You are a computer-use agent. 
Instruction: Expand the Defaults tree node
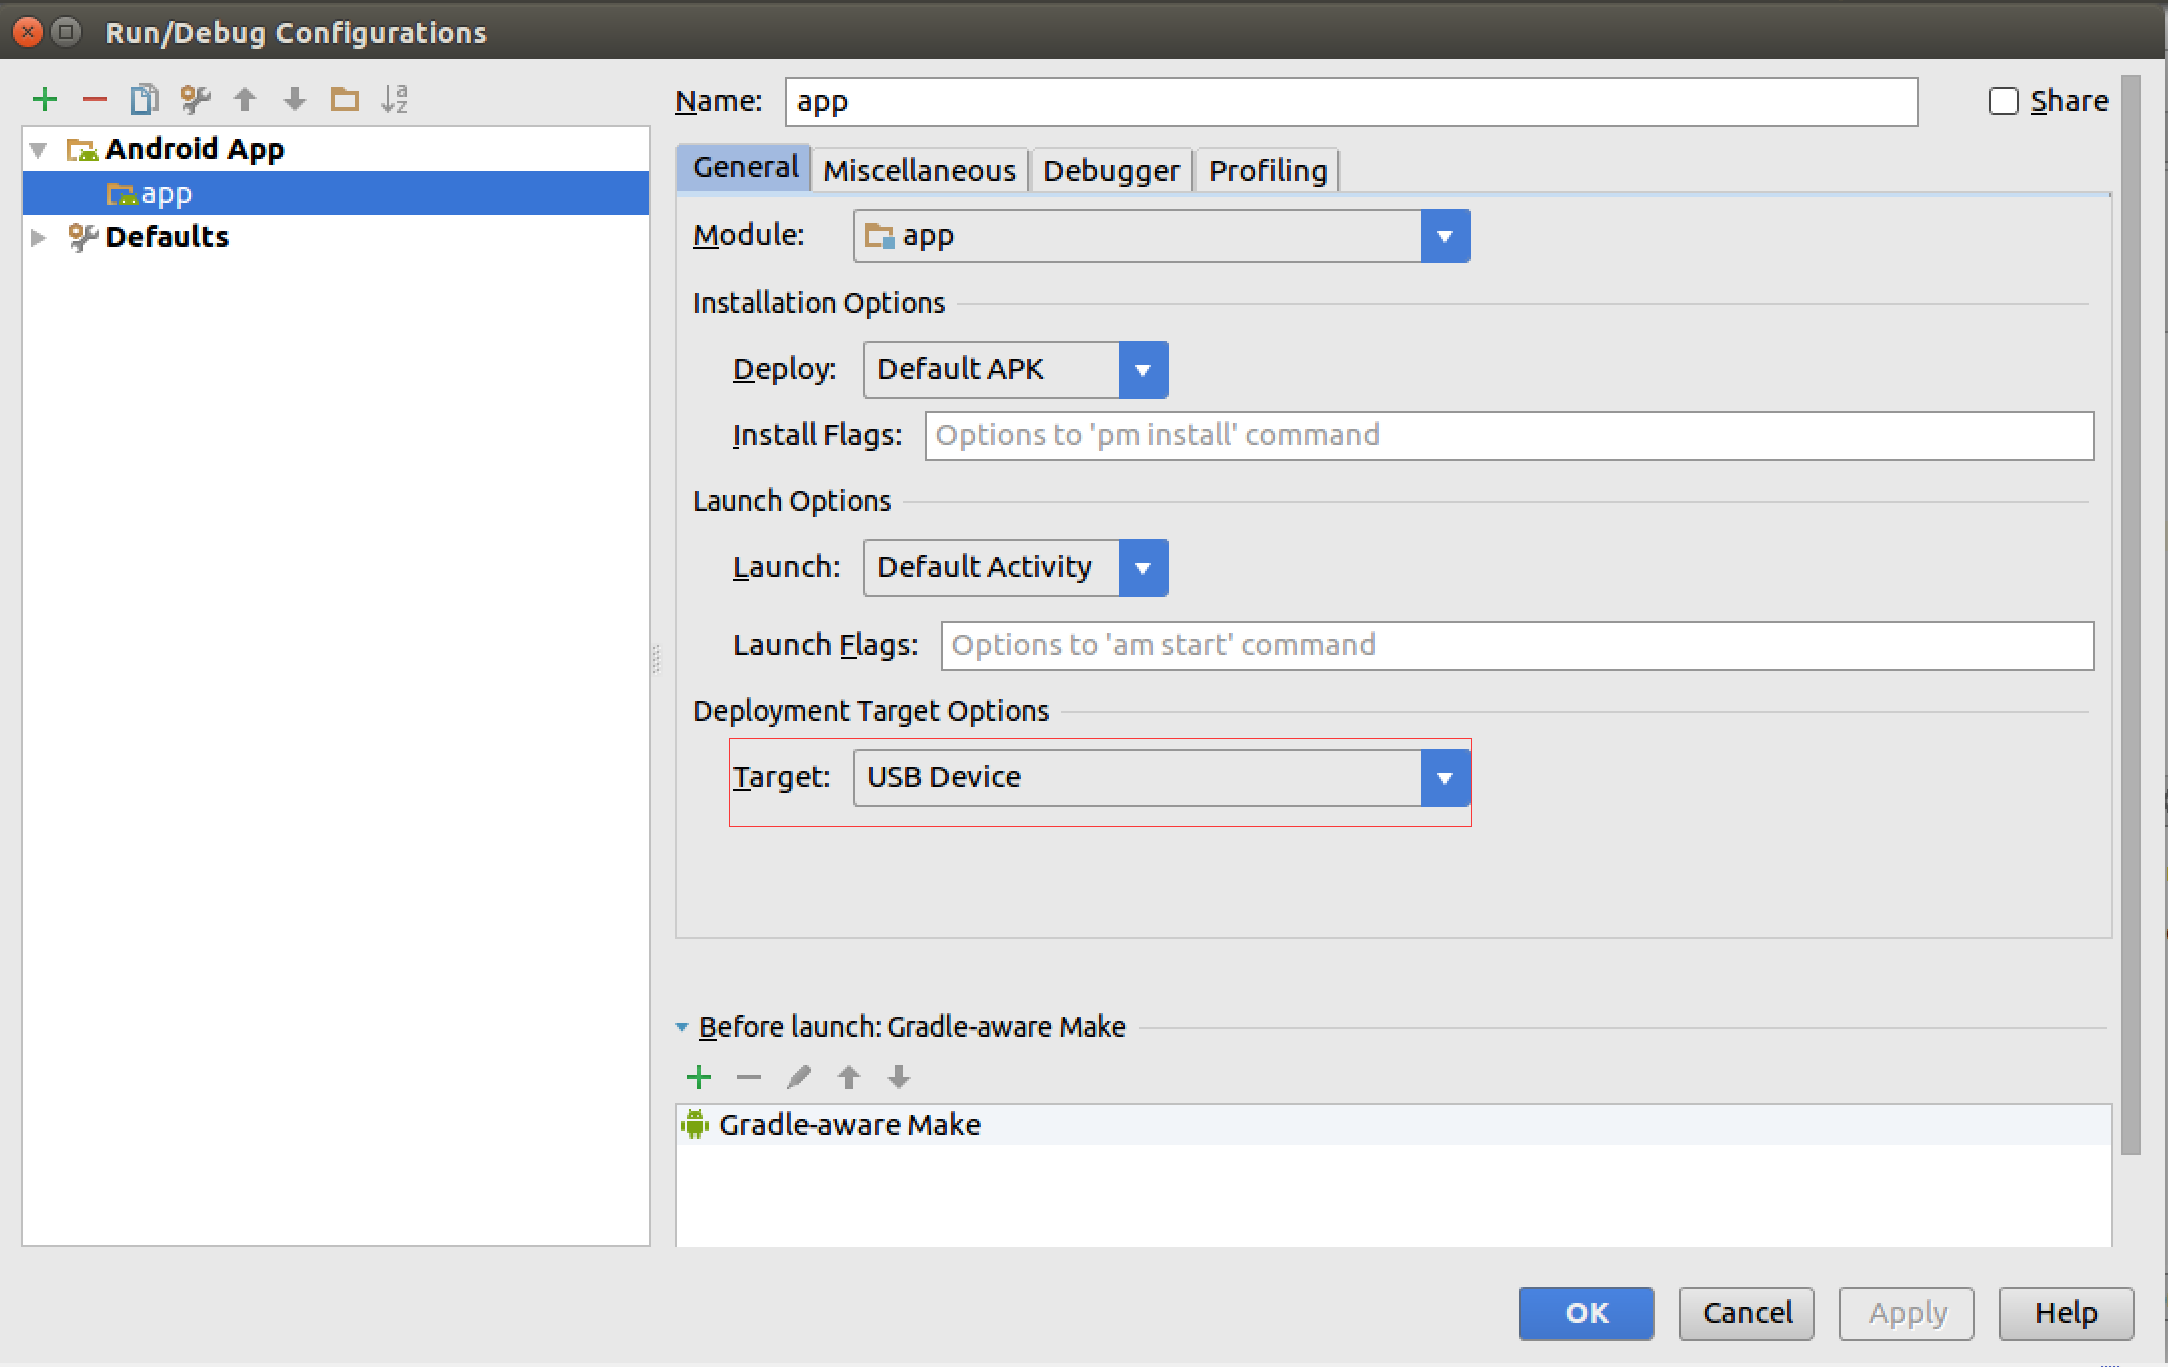39,238
